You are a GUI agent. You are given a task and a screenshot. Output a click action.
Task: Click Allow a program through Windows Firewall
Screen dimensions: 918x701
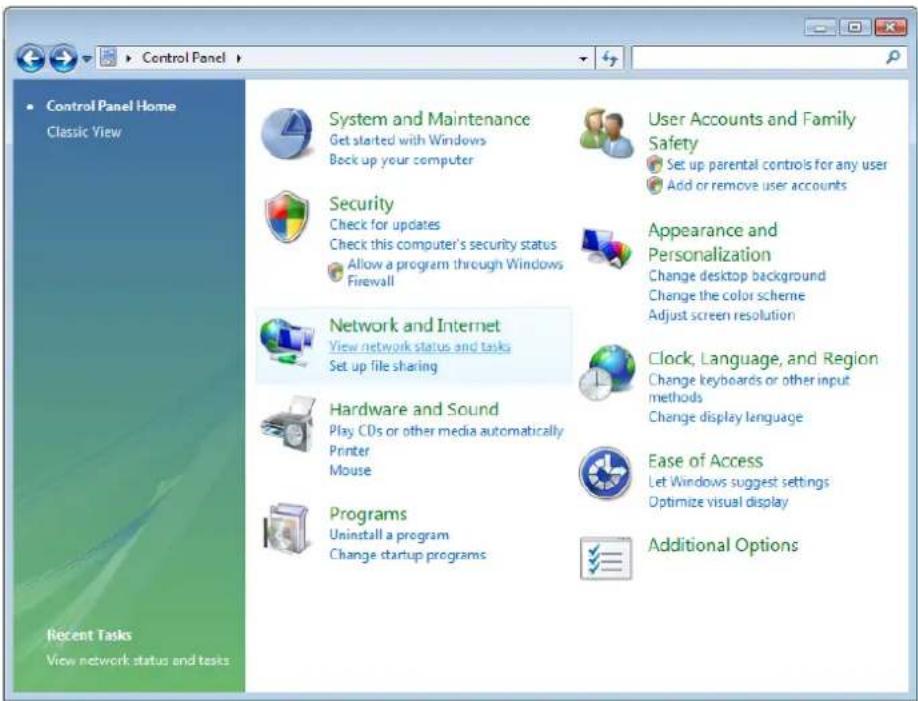455,272
